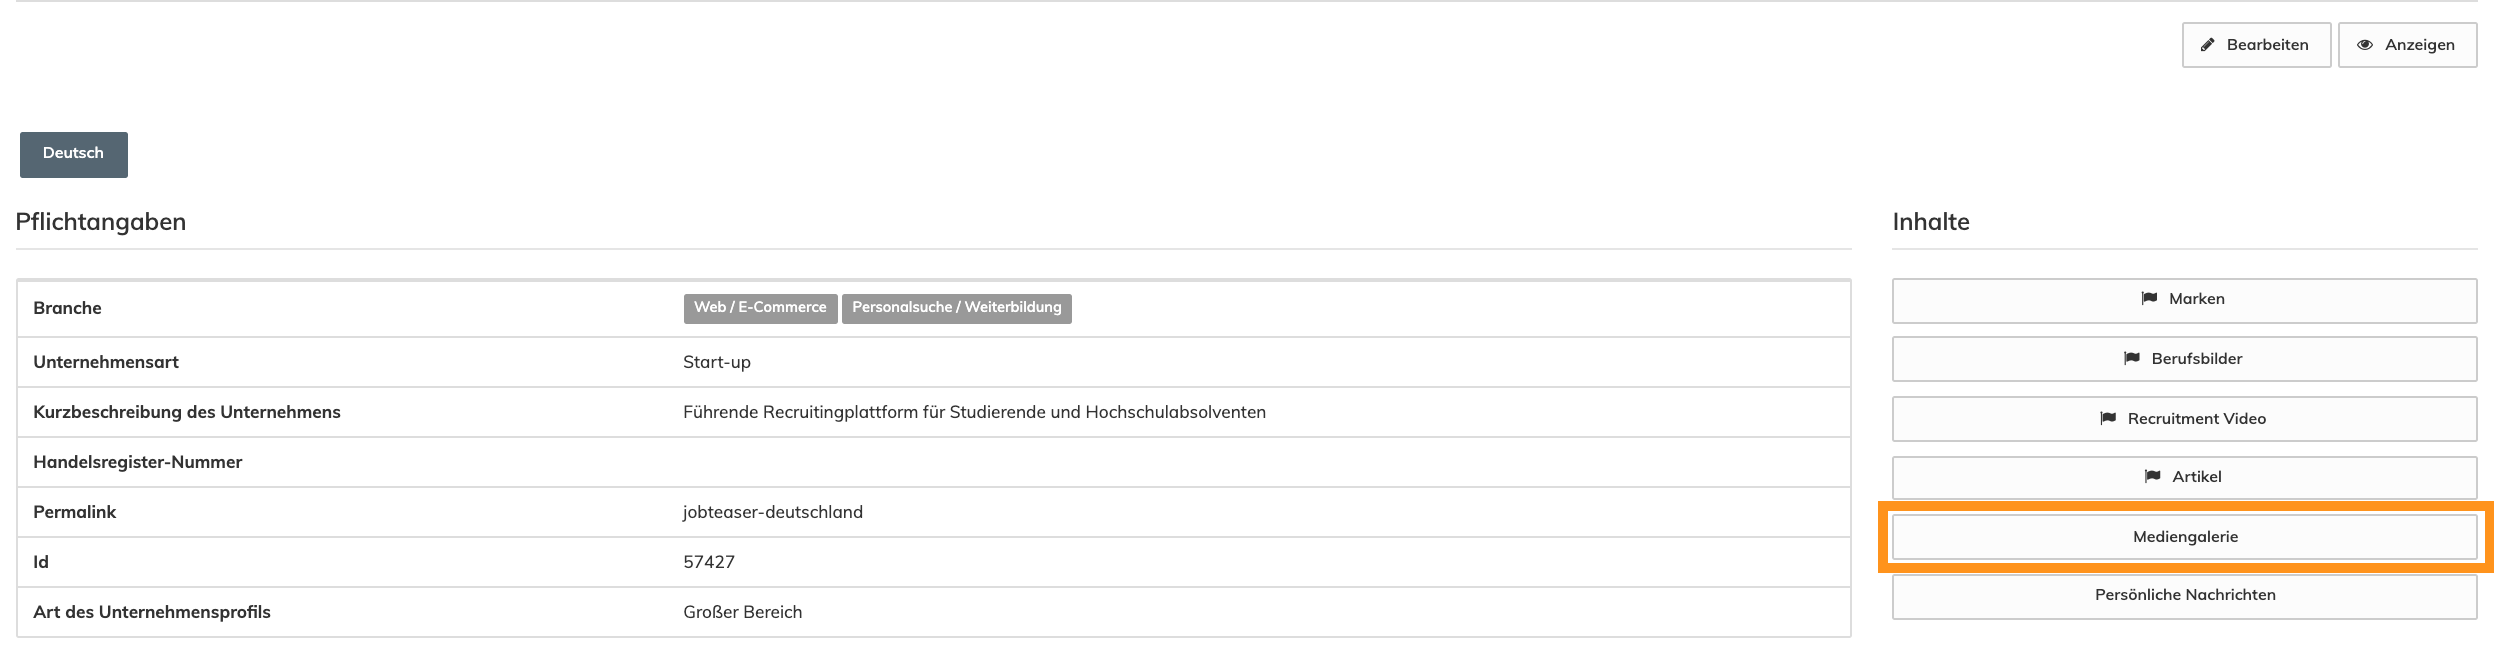
Task: Expand the Artikel content panel
Action: click(2182, 477)
